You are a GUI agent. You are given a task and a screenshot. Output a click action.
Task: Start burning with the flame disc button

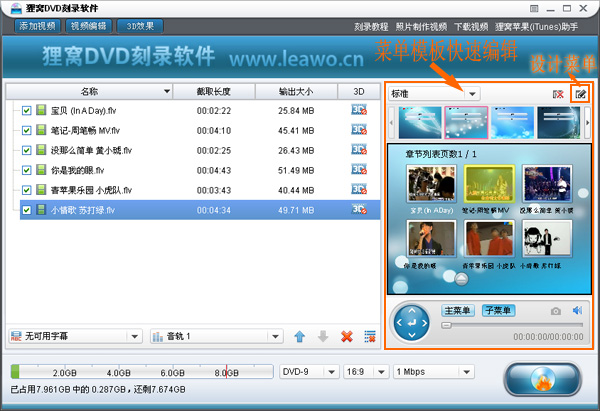point(543,379)
